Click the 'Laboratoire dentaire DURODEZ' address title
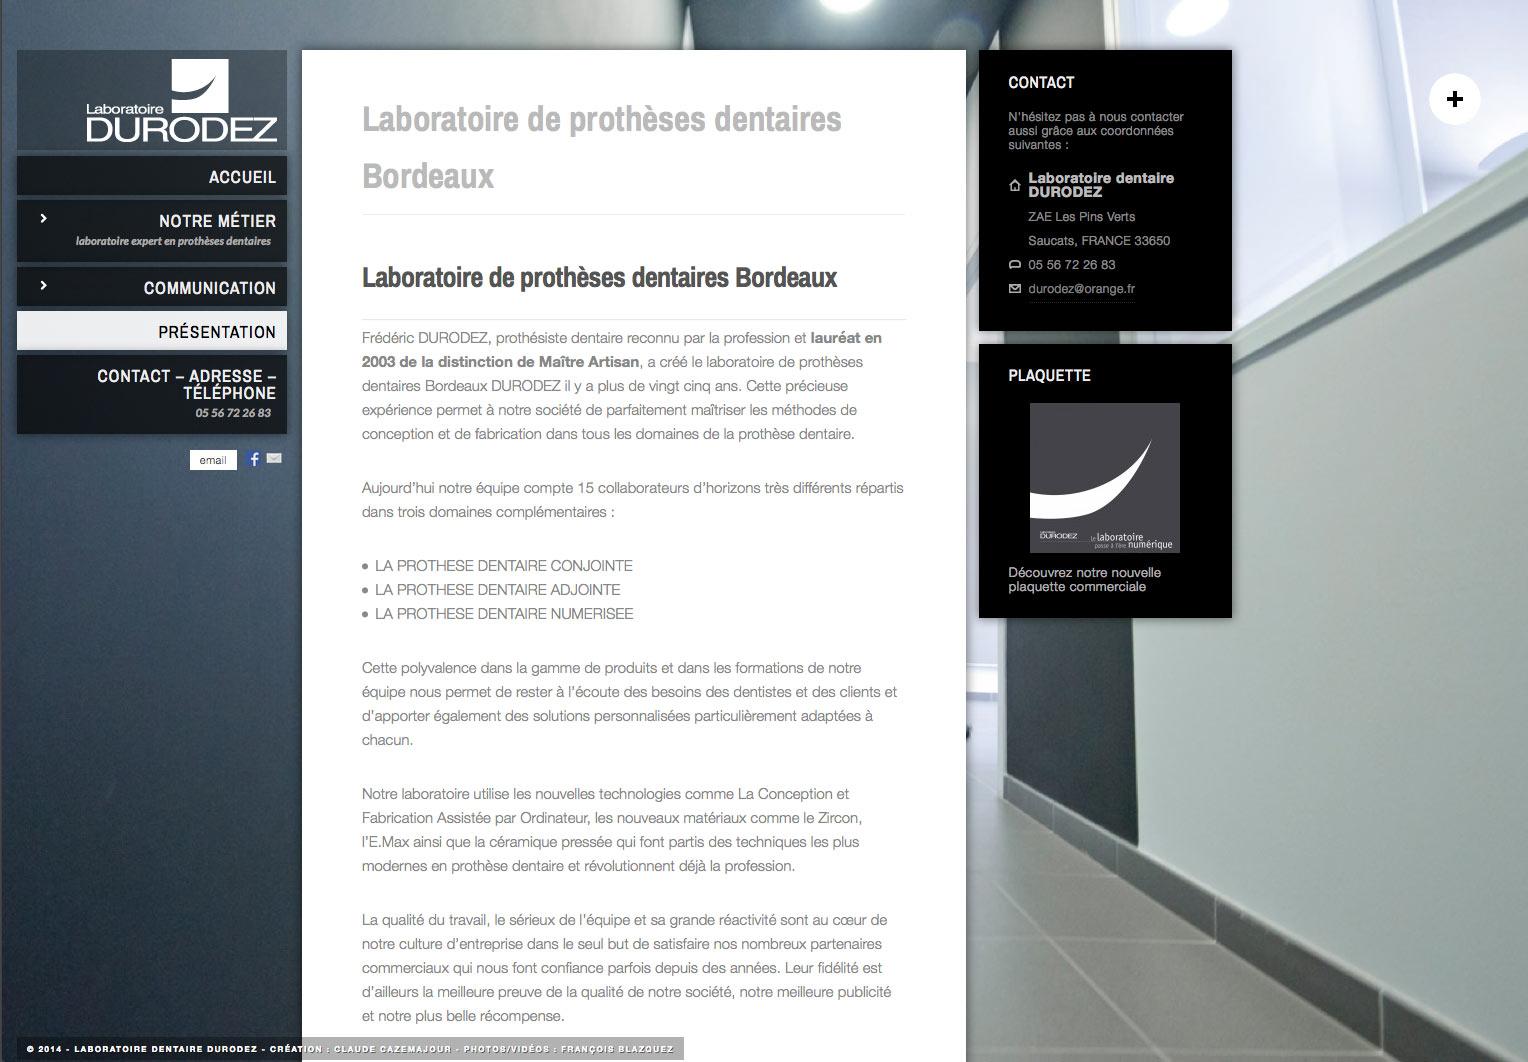1528x1062 pixels. 1101,185
